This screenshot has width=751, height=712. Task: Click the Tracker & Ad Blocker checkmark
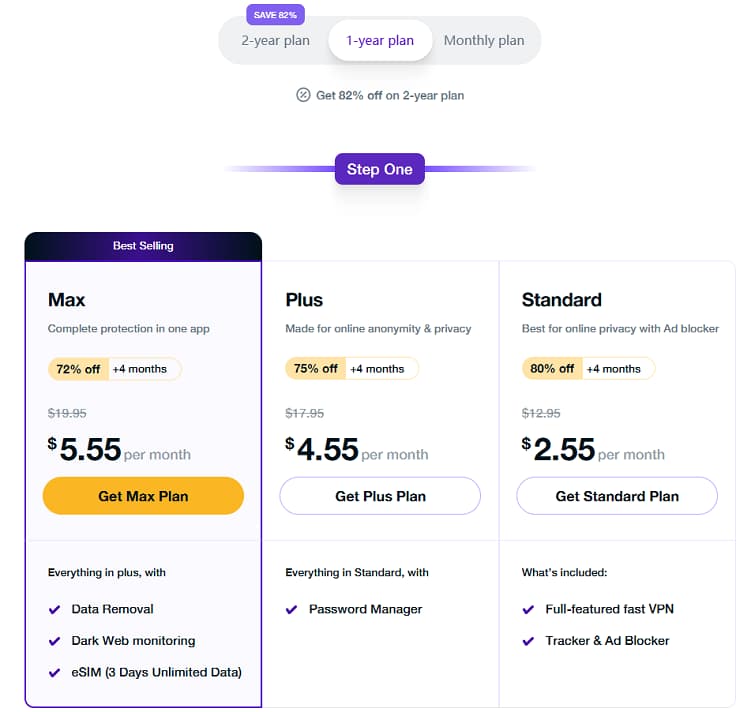[528, 641]
